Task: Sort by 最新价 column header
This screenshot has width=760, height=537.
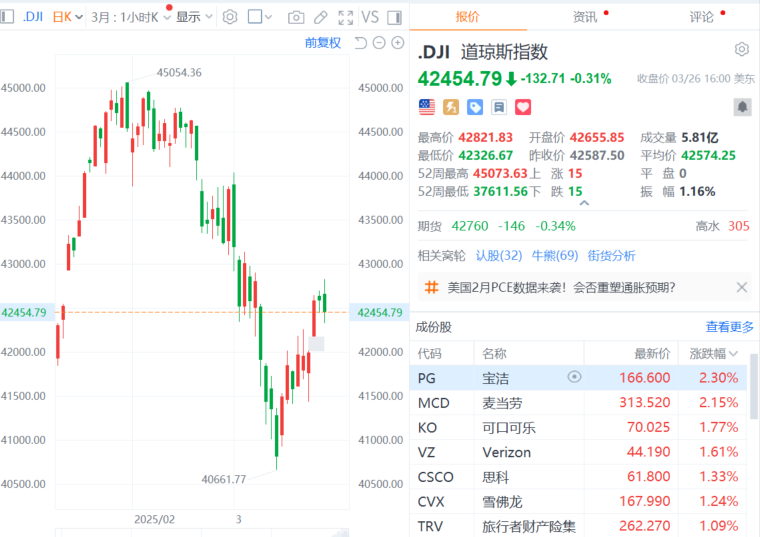Action: click(652, 354)
